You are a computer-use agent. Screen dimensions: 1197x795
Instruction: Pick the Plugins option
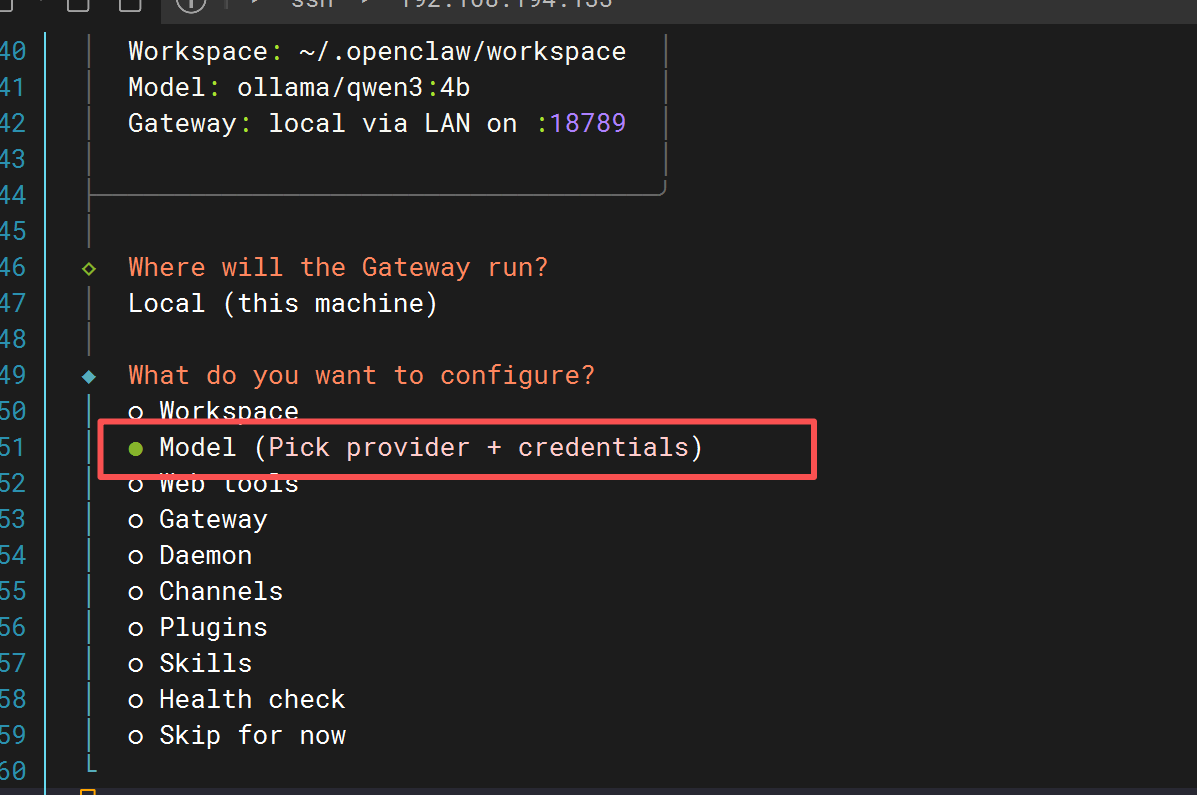pos(198,628)
